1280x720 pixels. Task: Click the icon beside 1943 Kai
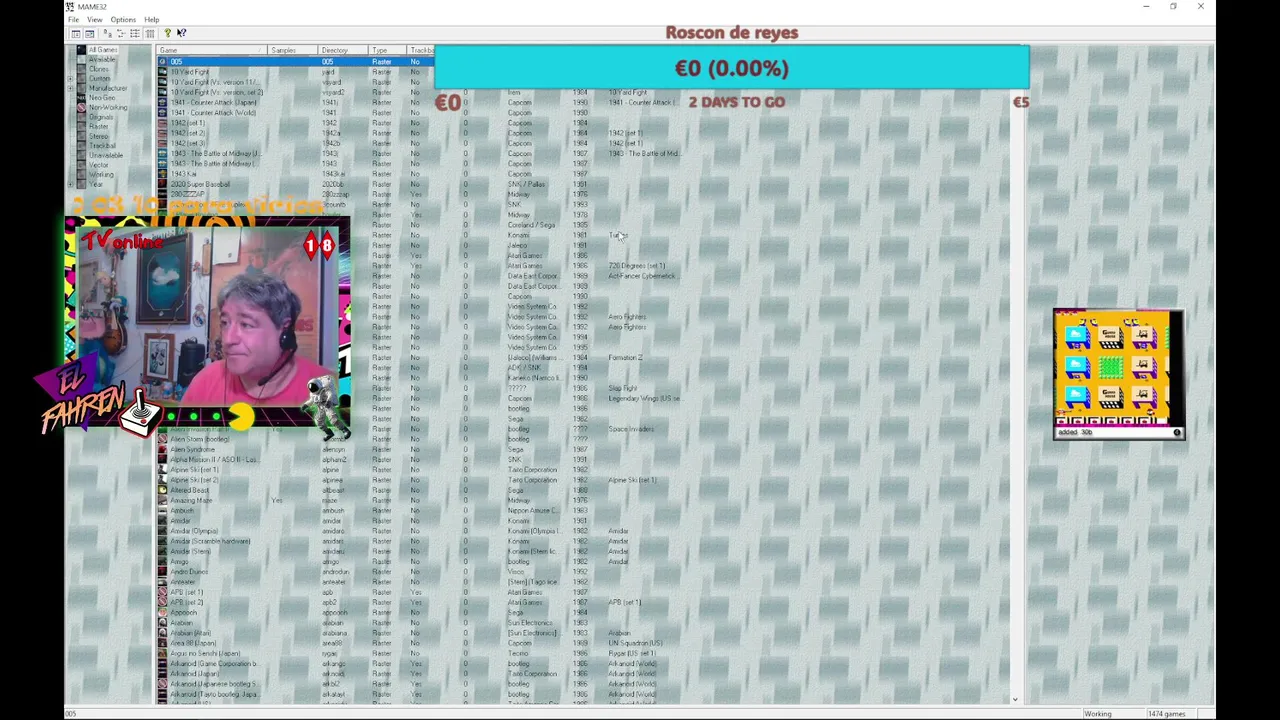pyautogui.click(x=162, y=173)
